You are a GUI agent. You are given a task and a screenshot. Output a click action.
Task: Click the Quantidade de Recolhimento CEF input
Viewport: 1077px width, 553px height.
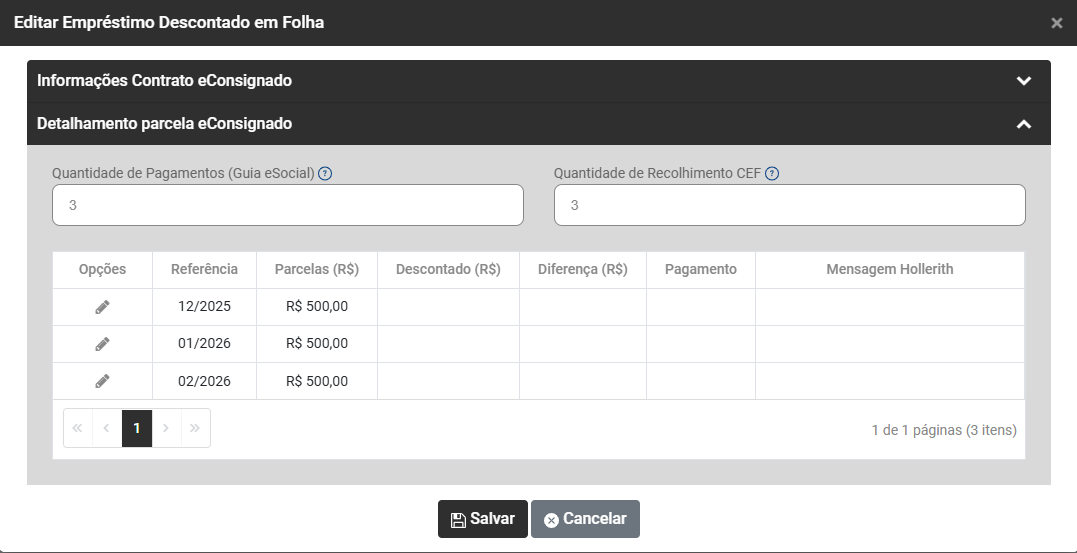tap(789, 205)
